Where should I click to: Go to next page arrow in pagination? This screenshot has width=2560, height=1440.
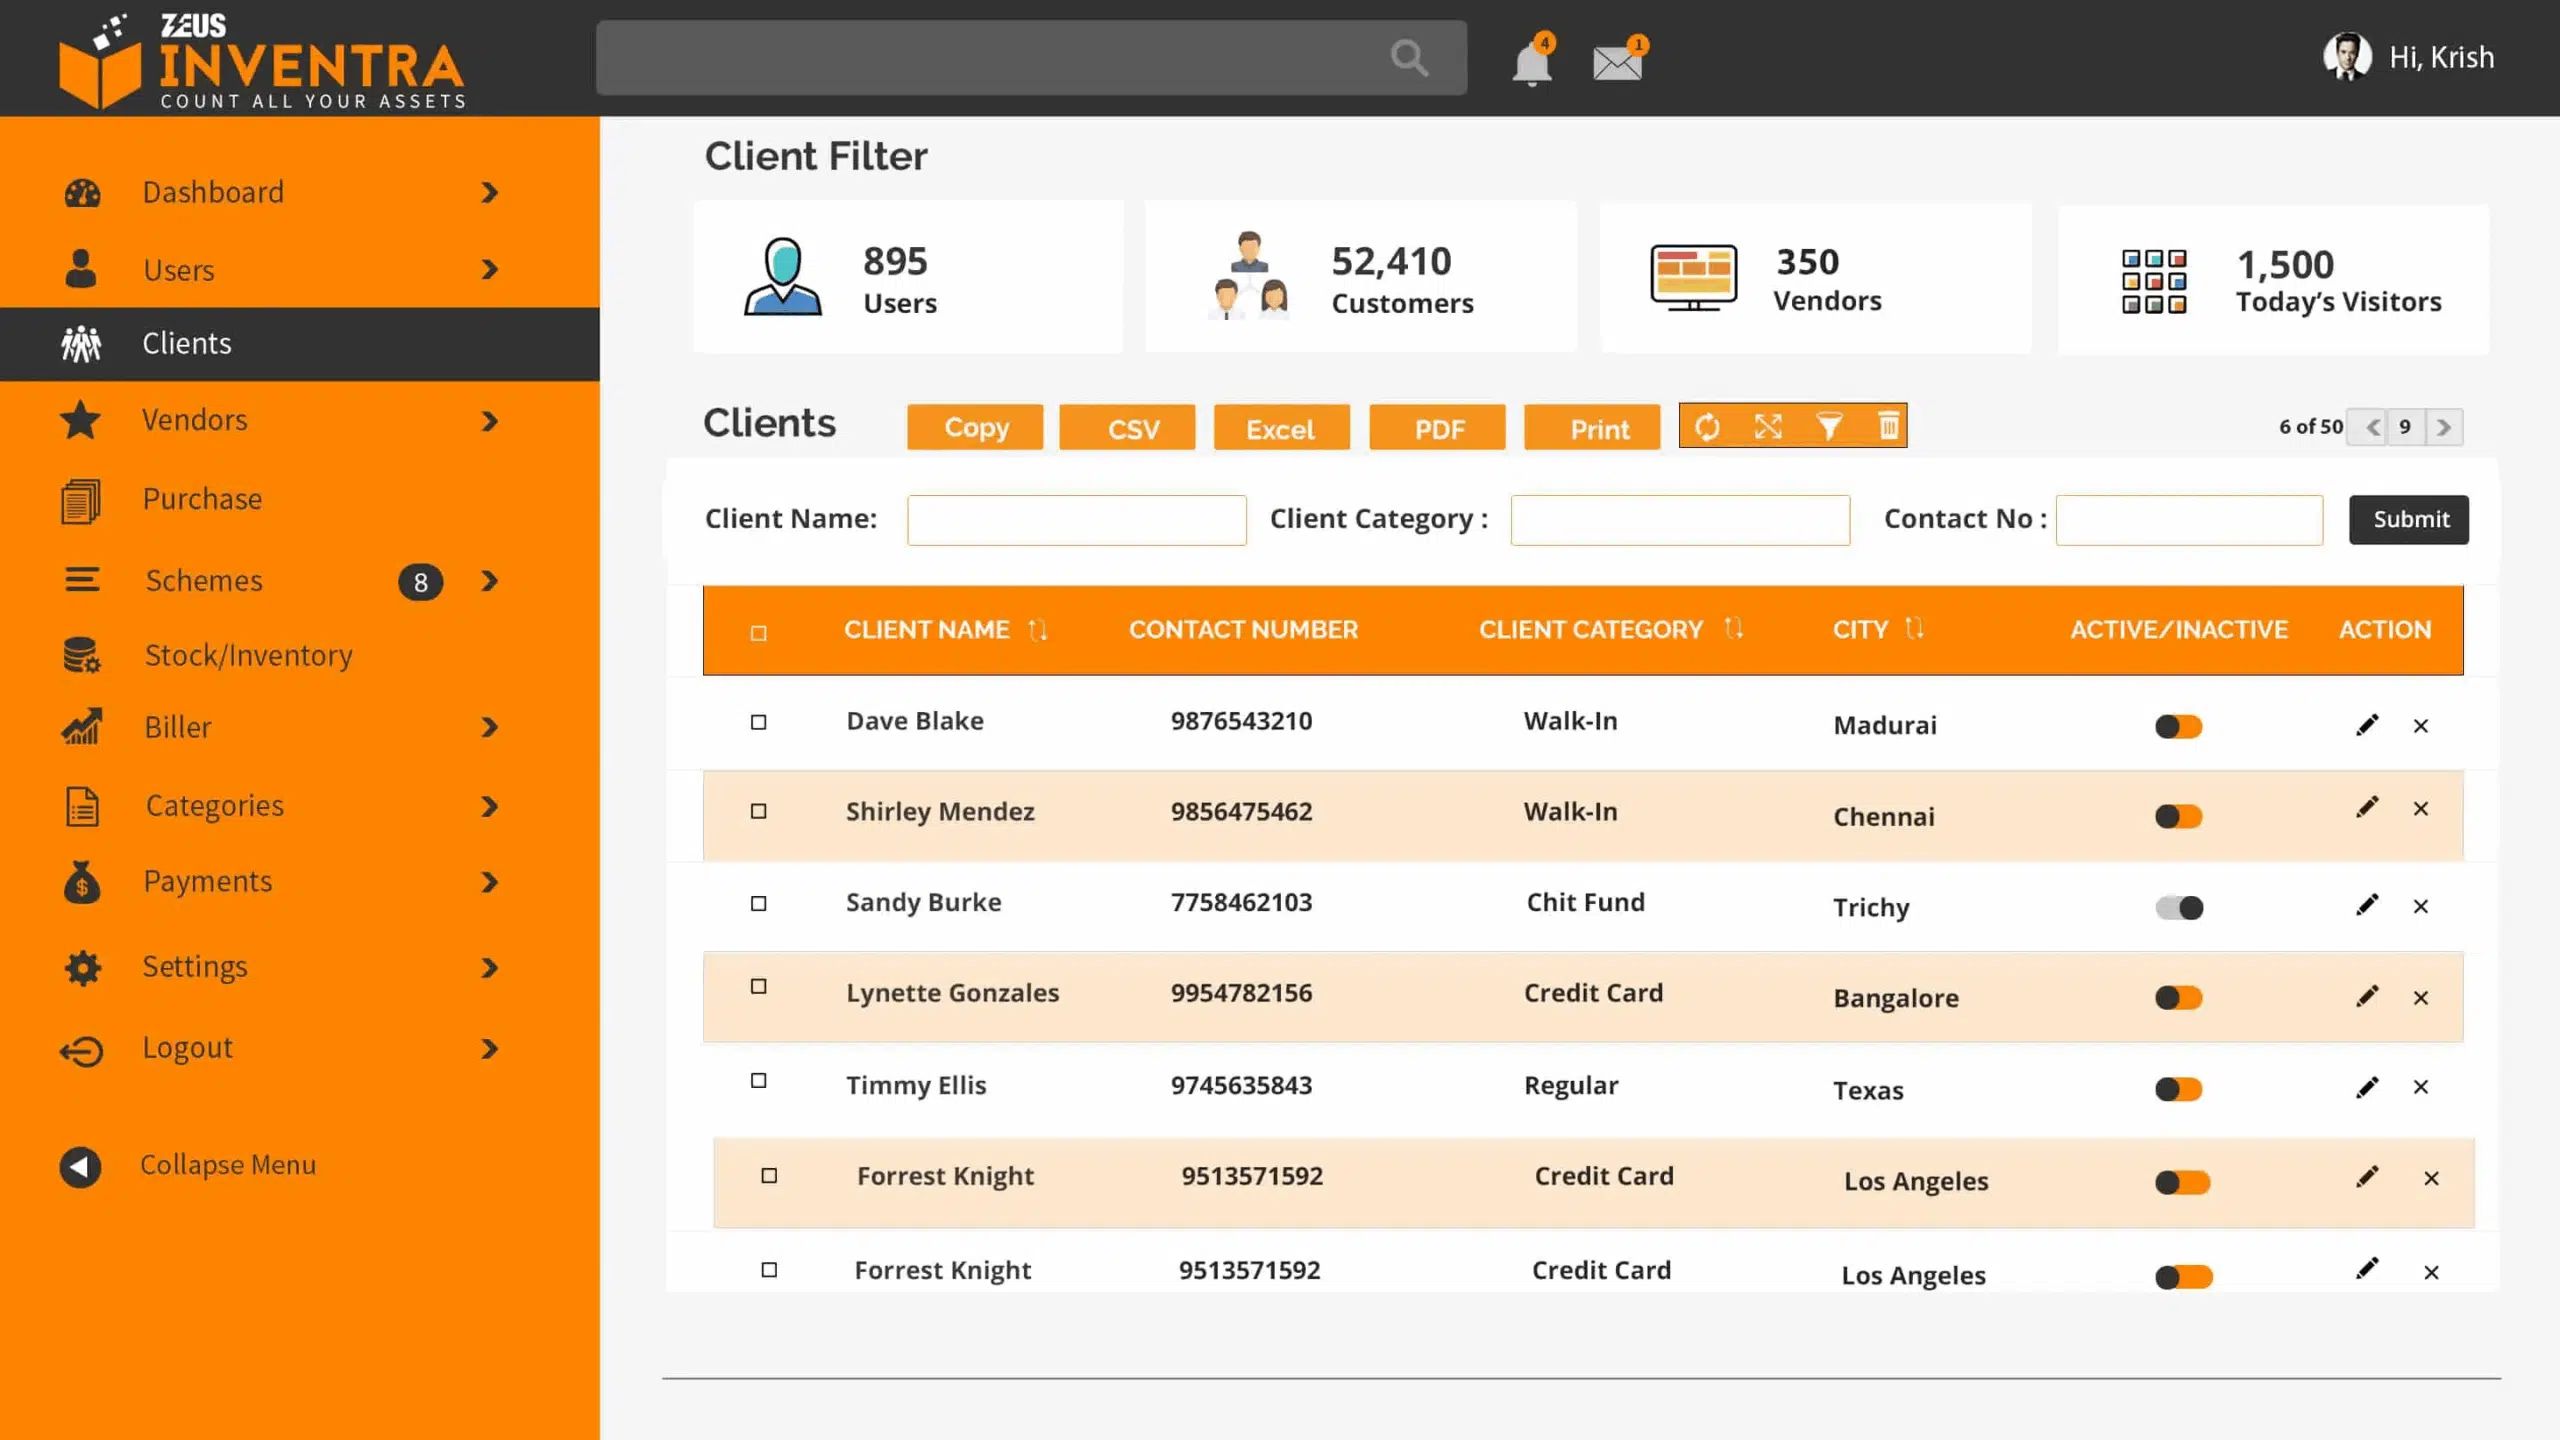tap(2444, 428)
